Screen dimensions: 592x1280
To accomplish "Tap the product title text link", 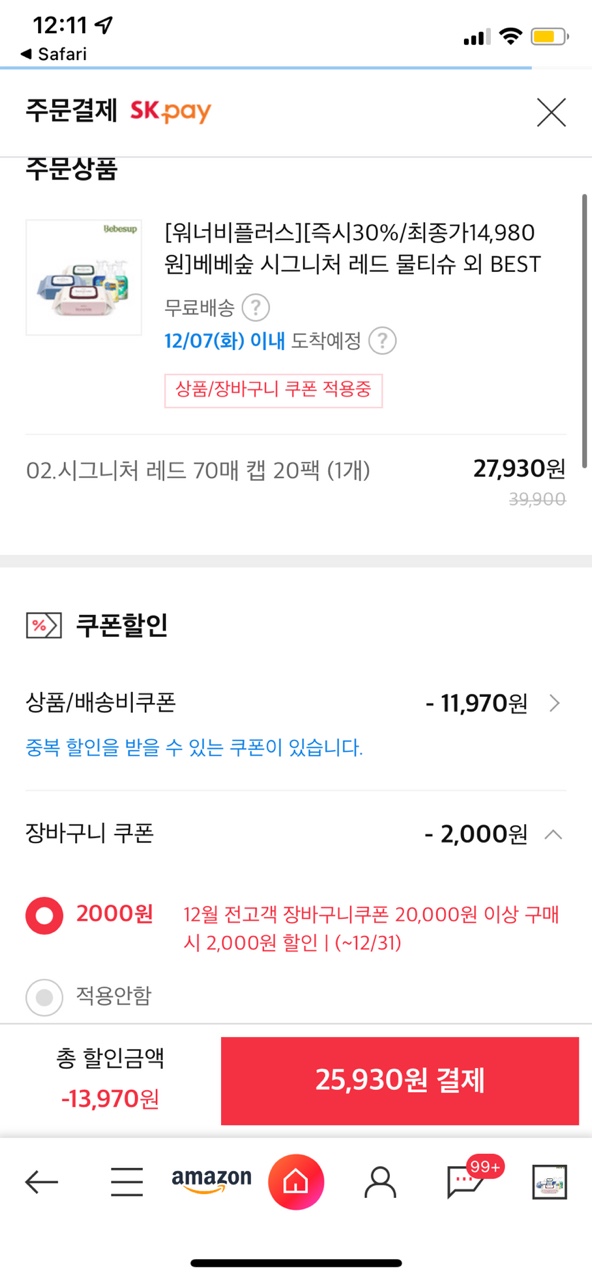I will (352, 248).
